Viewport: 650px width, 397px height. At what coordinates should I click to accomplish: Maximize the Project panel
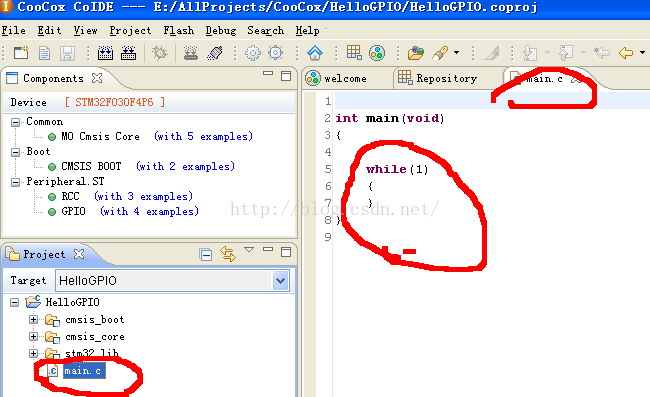pyautogui.click(x=286, y=252)
